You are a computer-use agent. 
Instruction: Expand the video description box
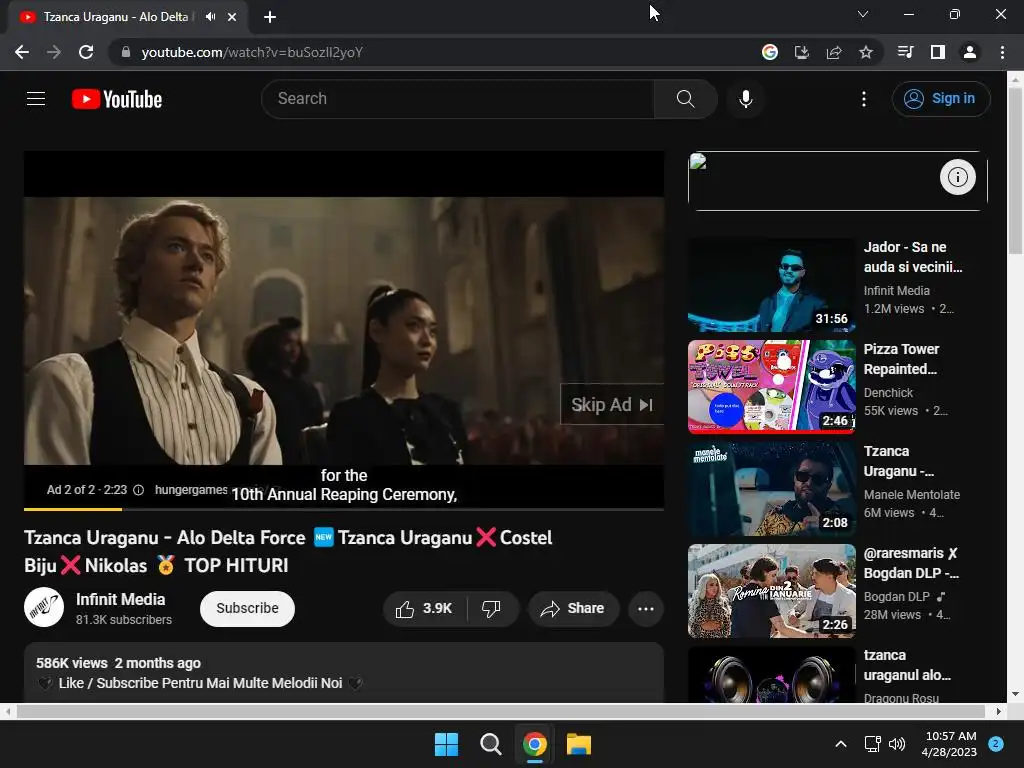344,673
